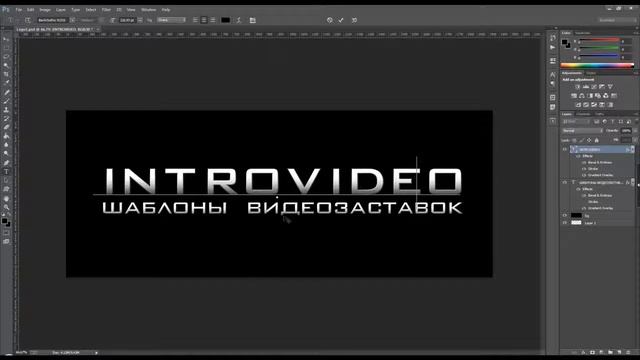
Task: Hide the Russian subtitle text layer
Action: [x=565, y=182]
